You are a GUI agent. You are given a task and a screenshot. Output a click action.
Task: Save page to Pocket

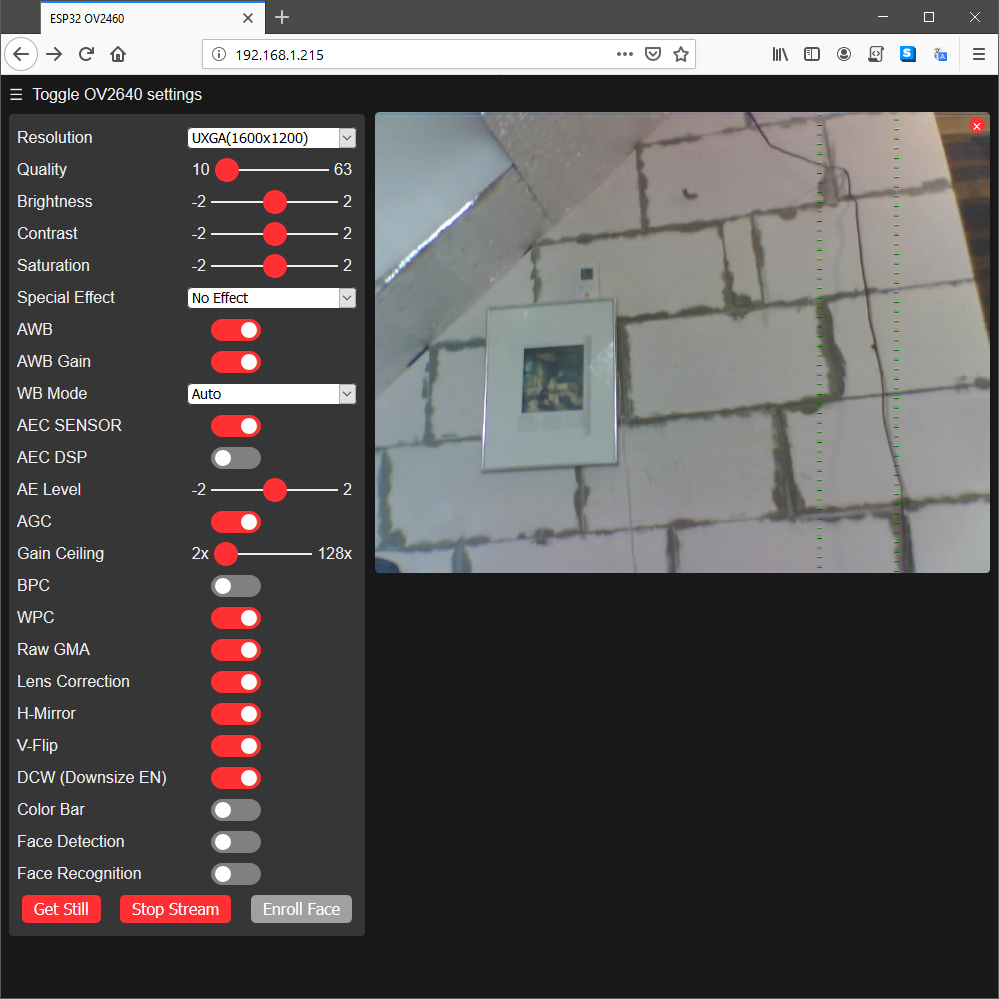(652, 54)
